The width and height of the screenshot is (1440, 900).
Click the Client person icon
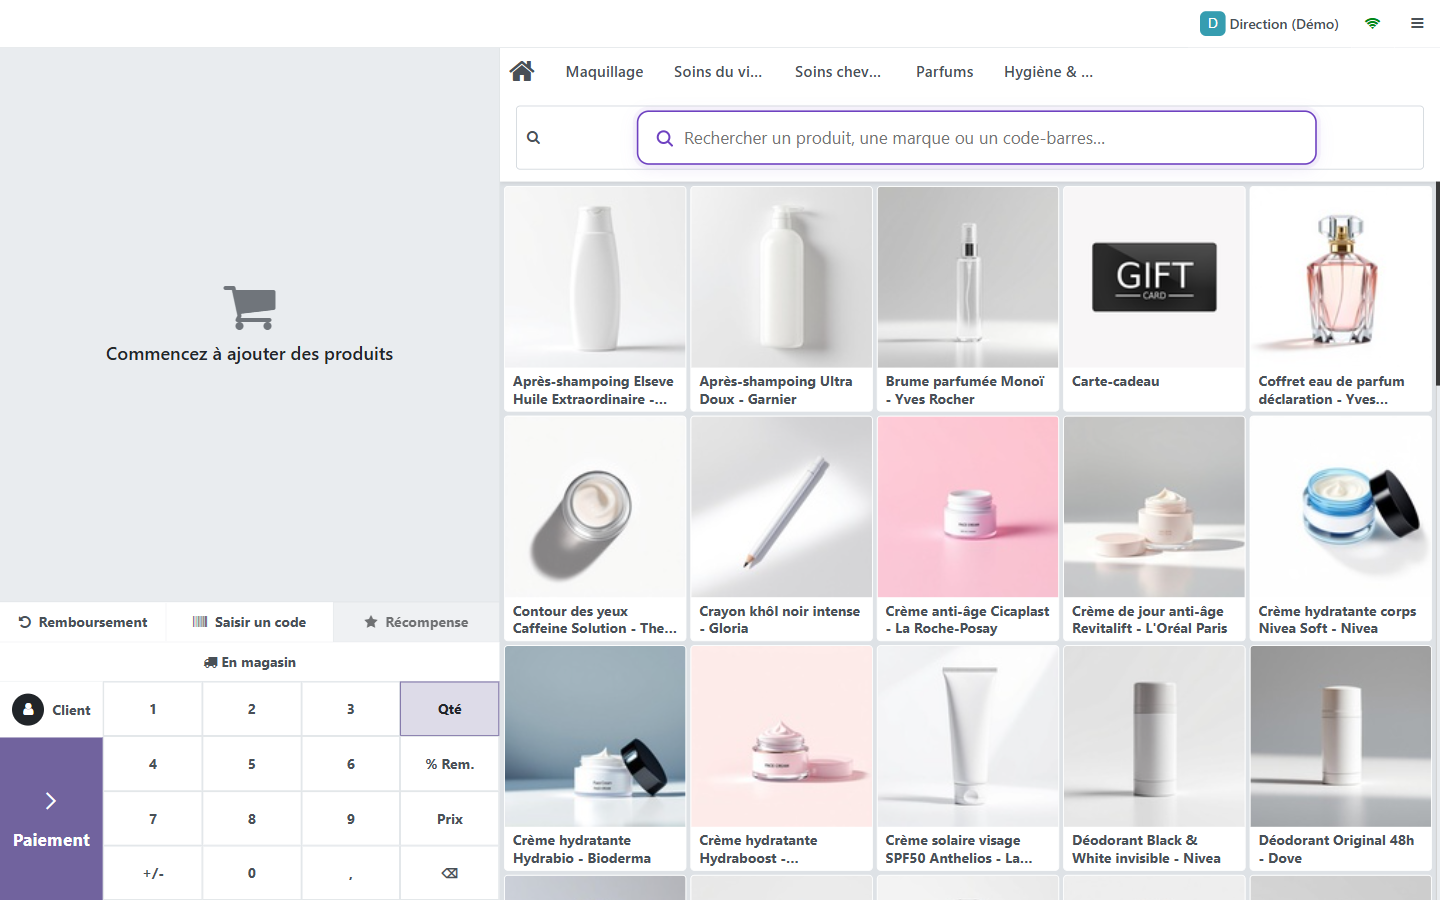click(28, 709)
